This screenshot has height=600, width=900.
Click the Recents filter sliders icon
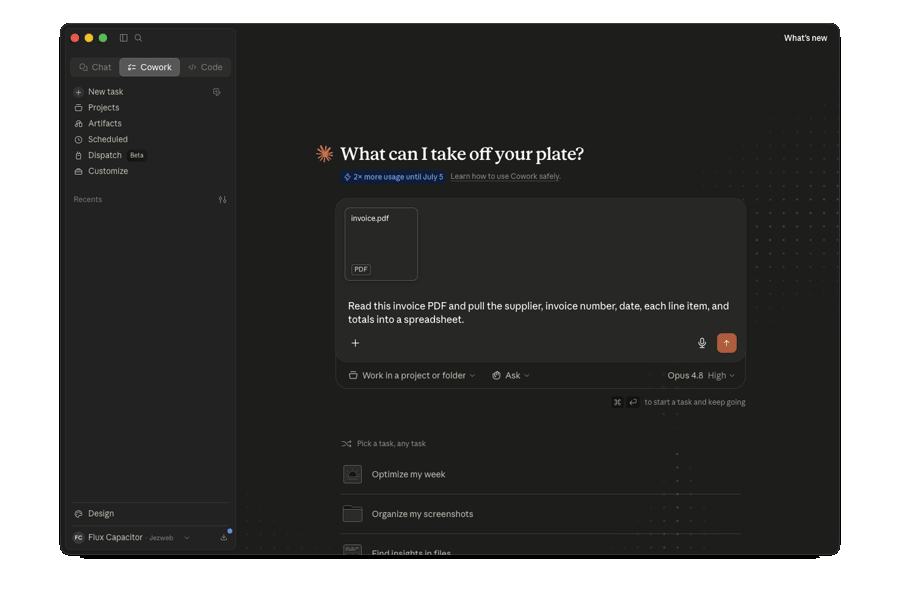(223, 200)
